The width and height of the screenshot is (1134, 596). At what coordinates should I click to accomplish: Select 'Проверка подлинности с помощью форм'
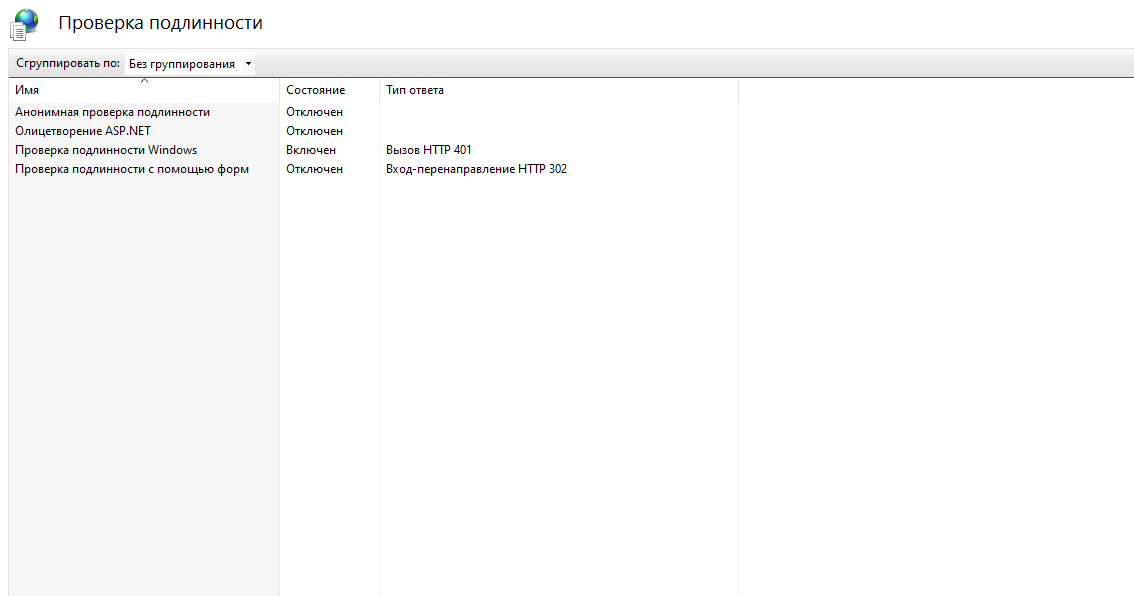point(132,169)
